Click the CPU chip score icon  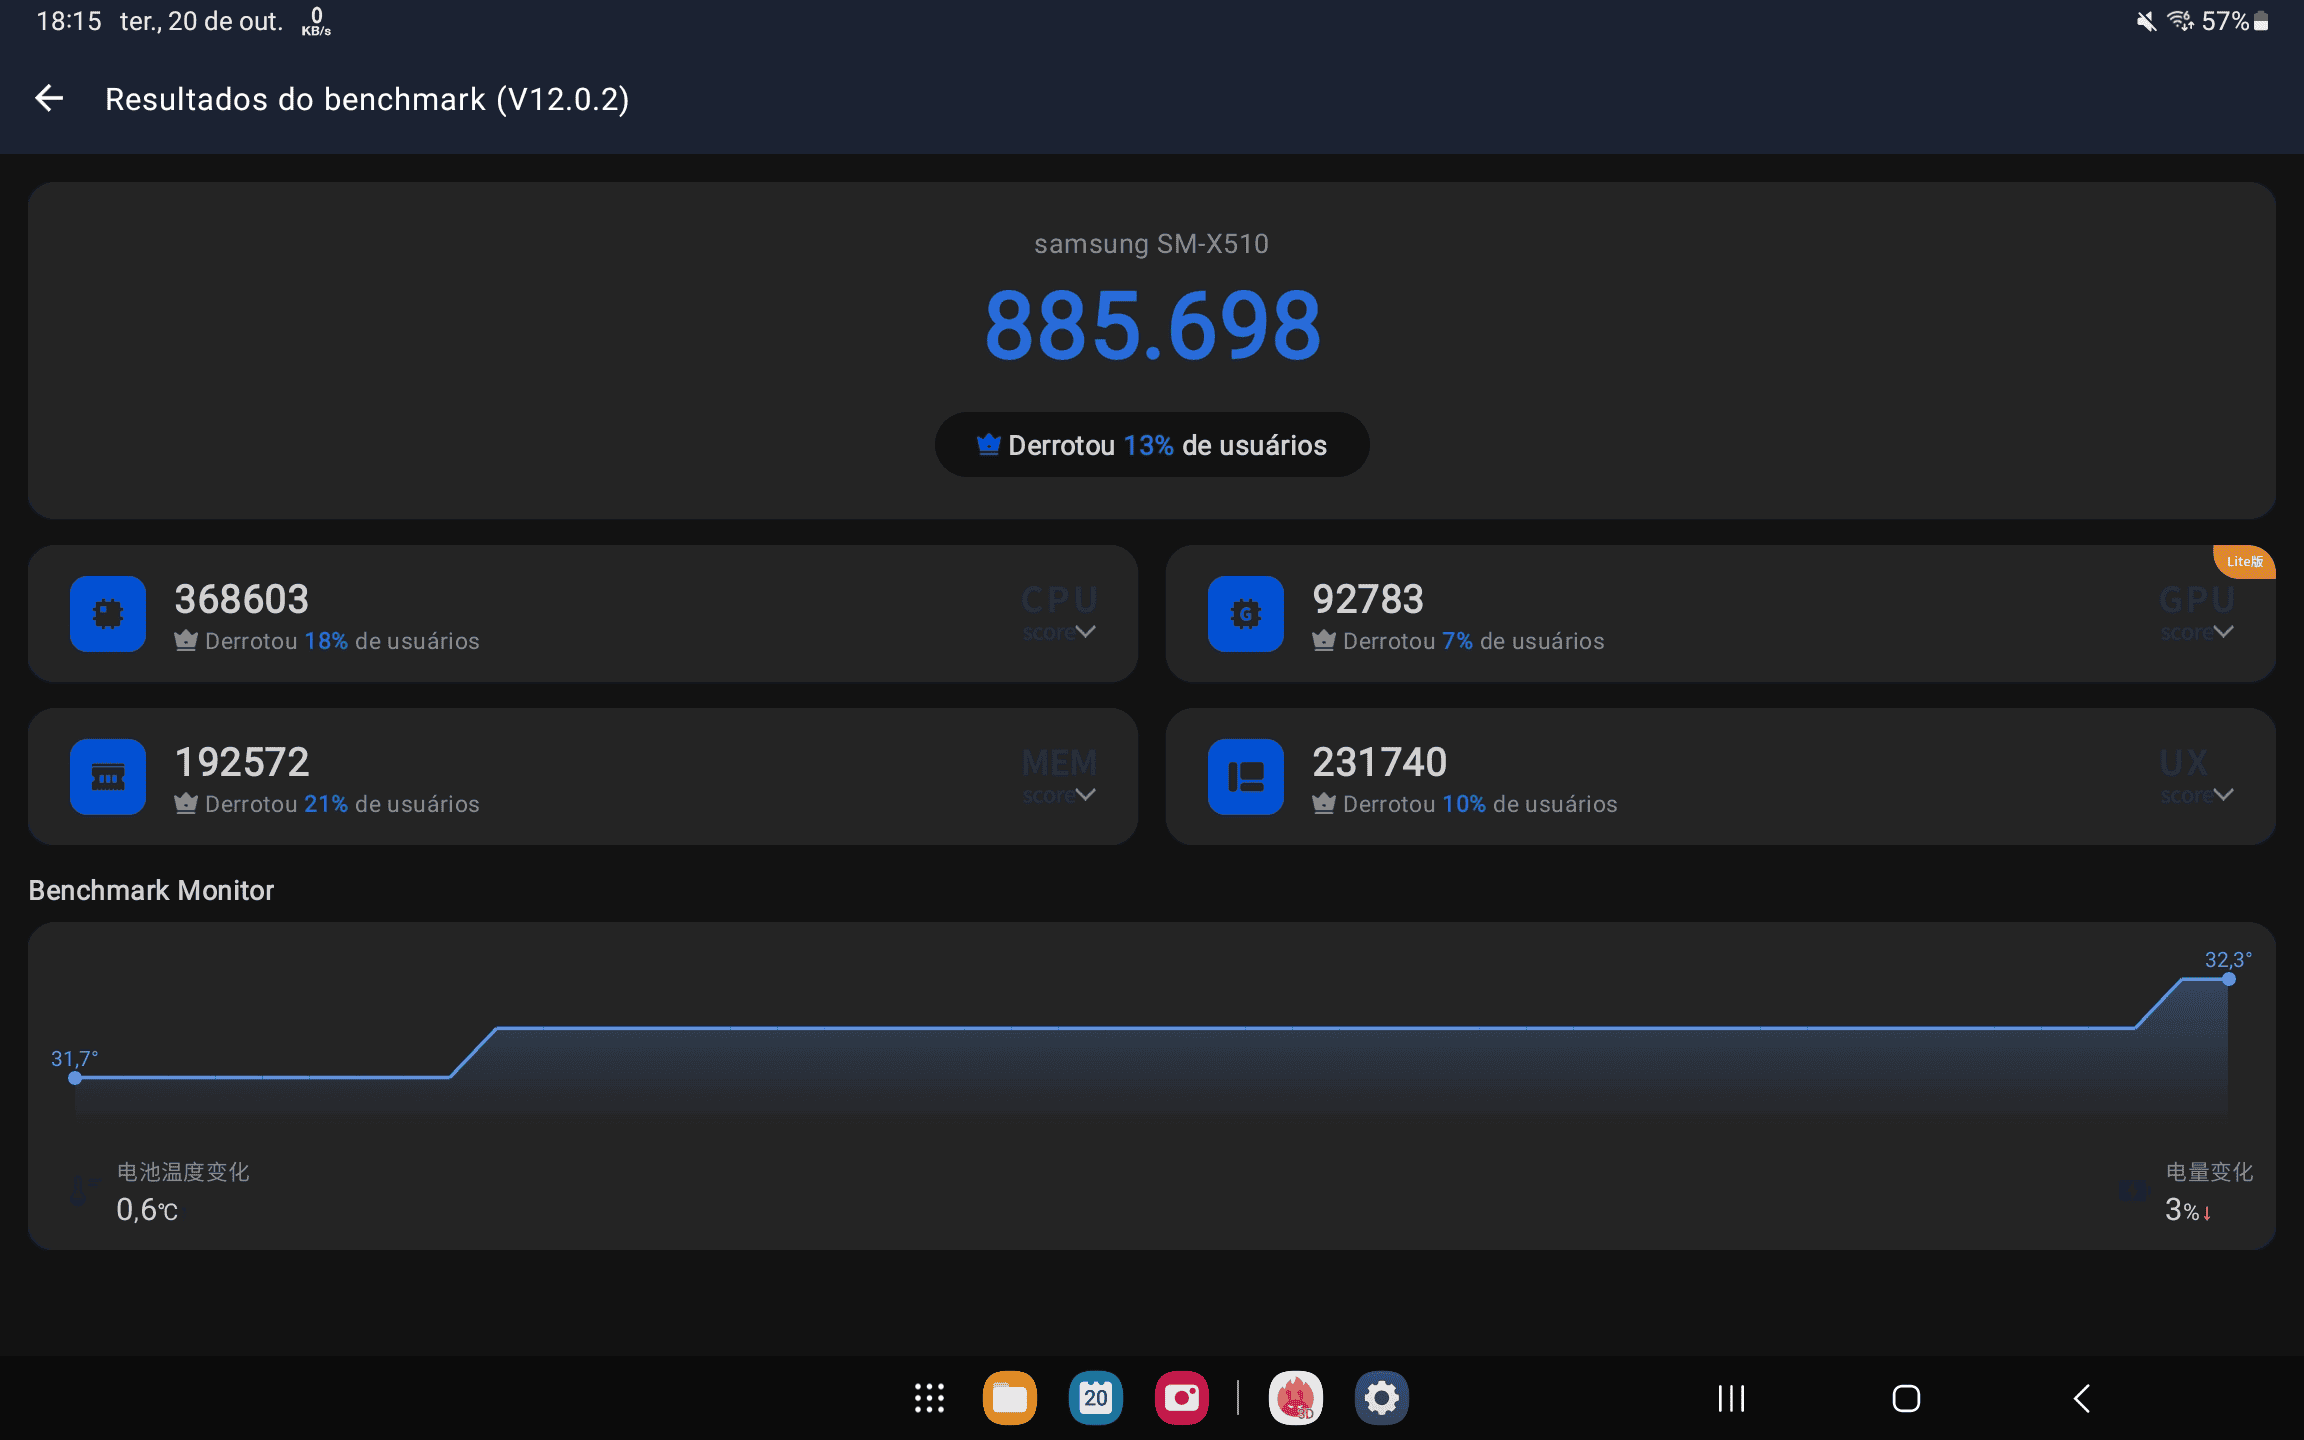(x=108, y=614)
